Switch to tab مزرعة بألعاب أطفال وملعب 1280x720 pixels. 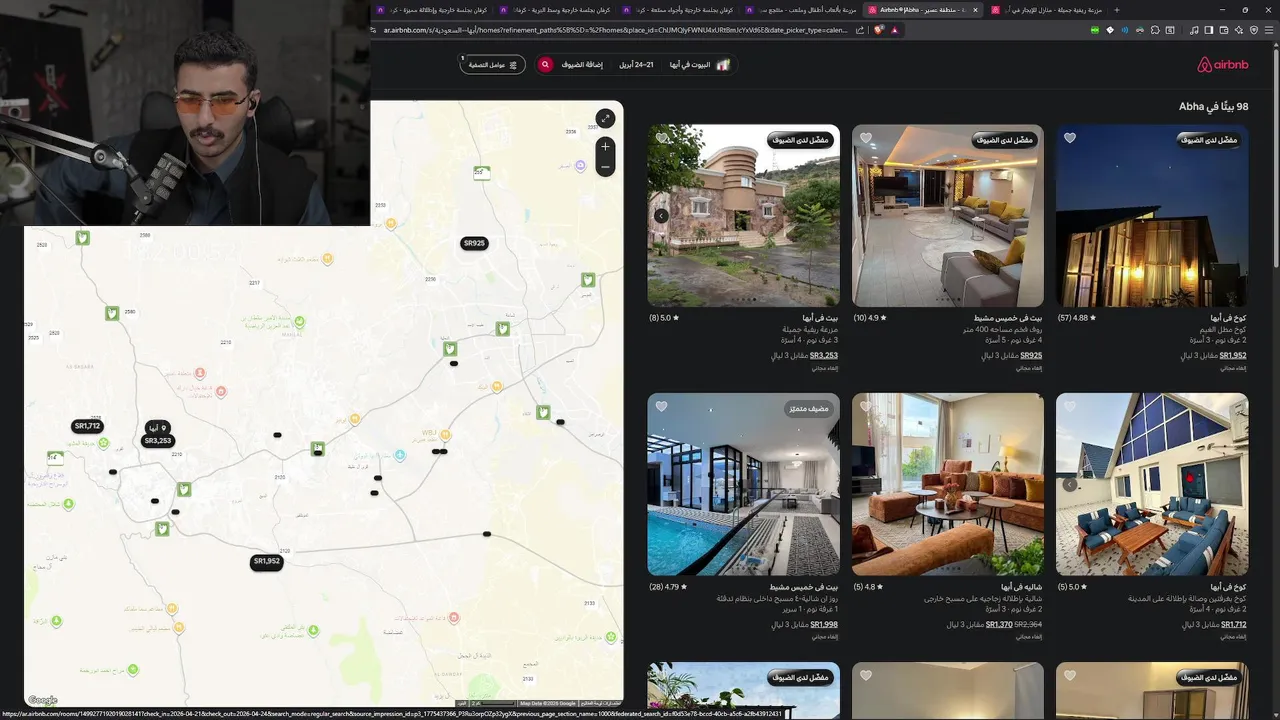800,10
